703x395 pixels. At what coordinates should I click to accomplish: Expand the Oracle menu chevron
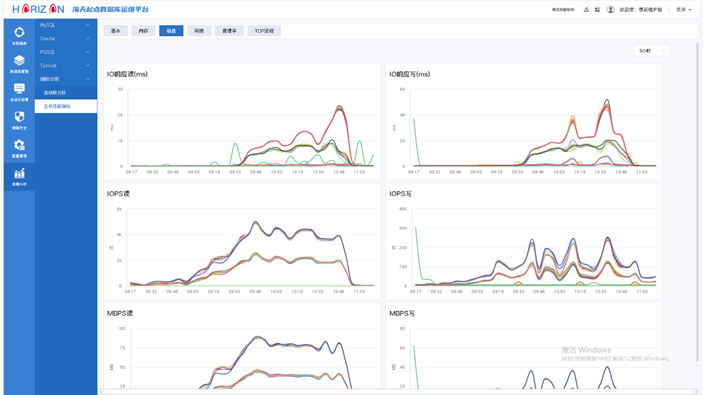tap(87, 39)
